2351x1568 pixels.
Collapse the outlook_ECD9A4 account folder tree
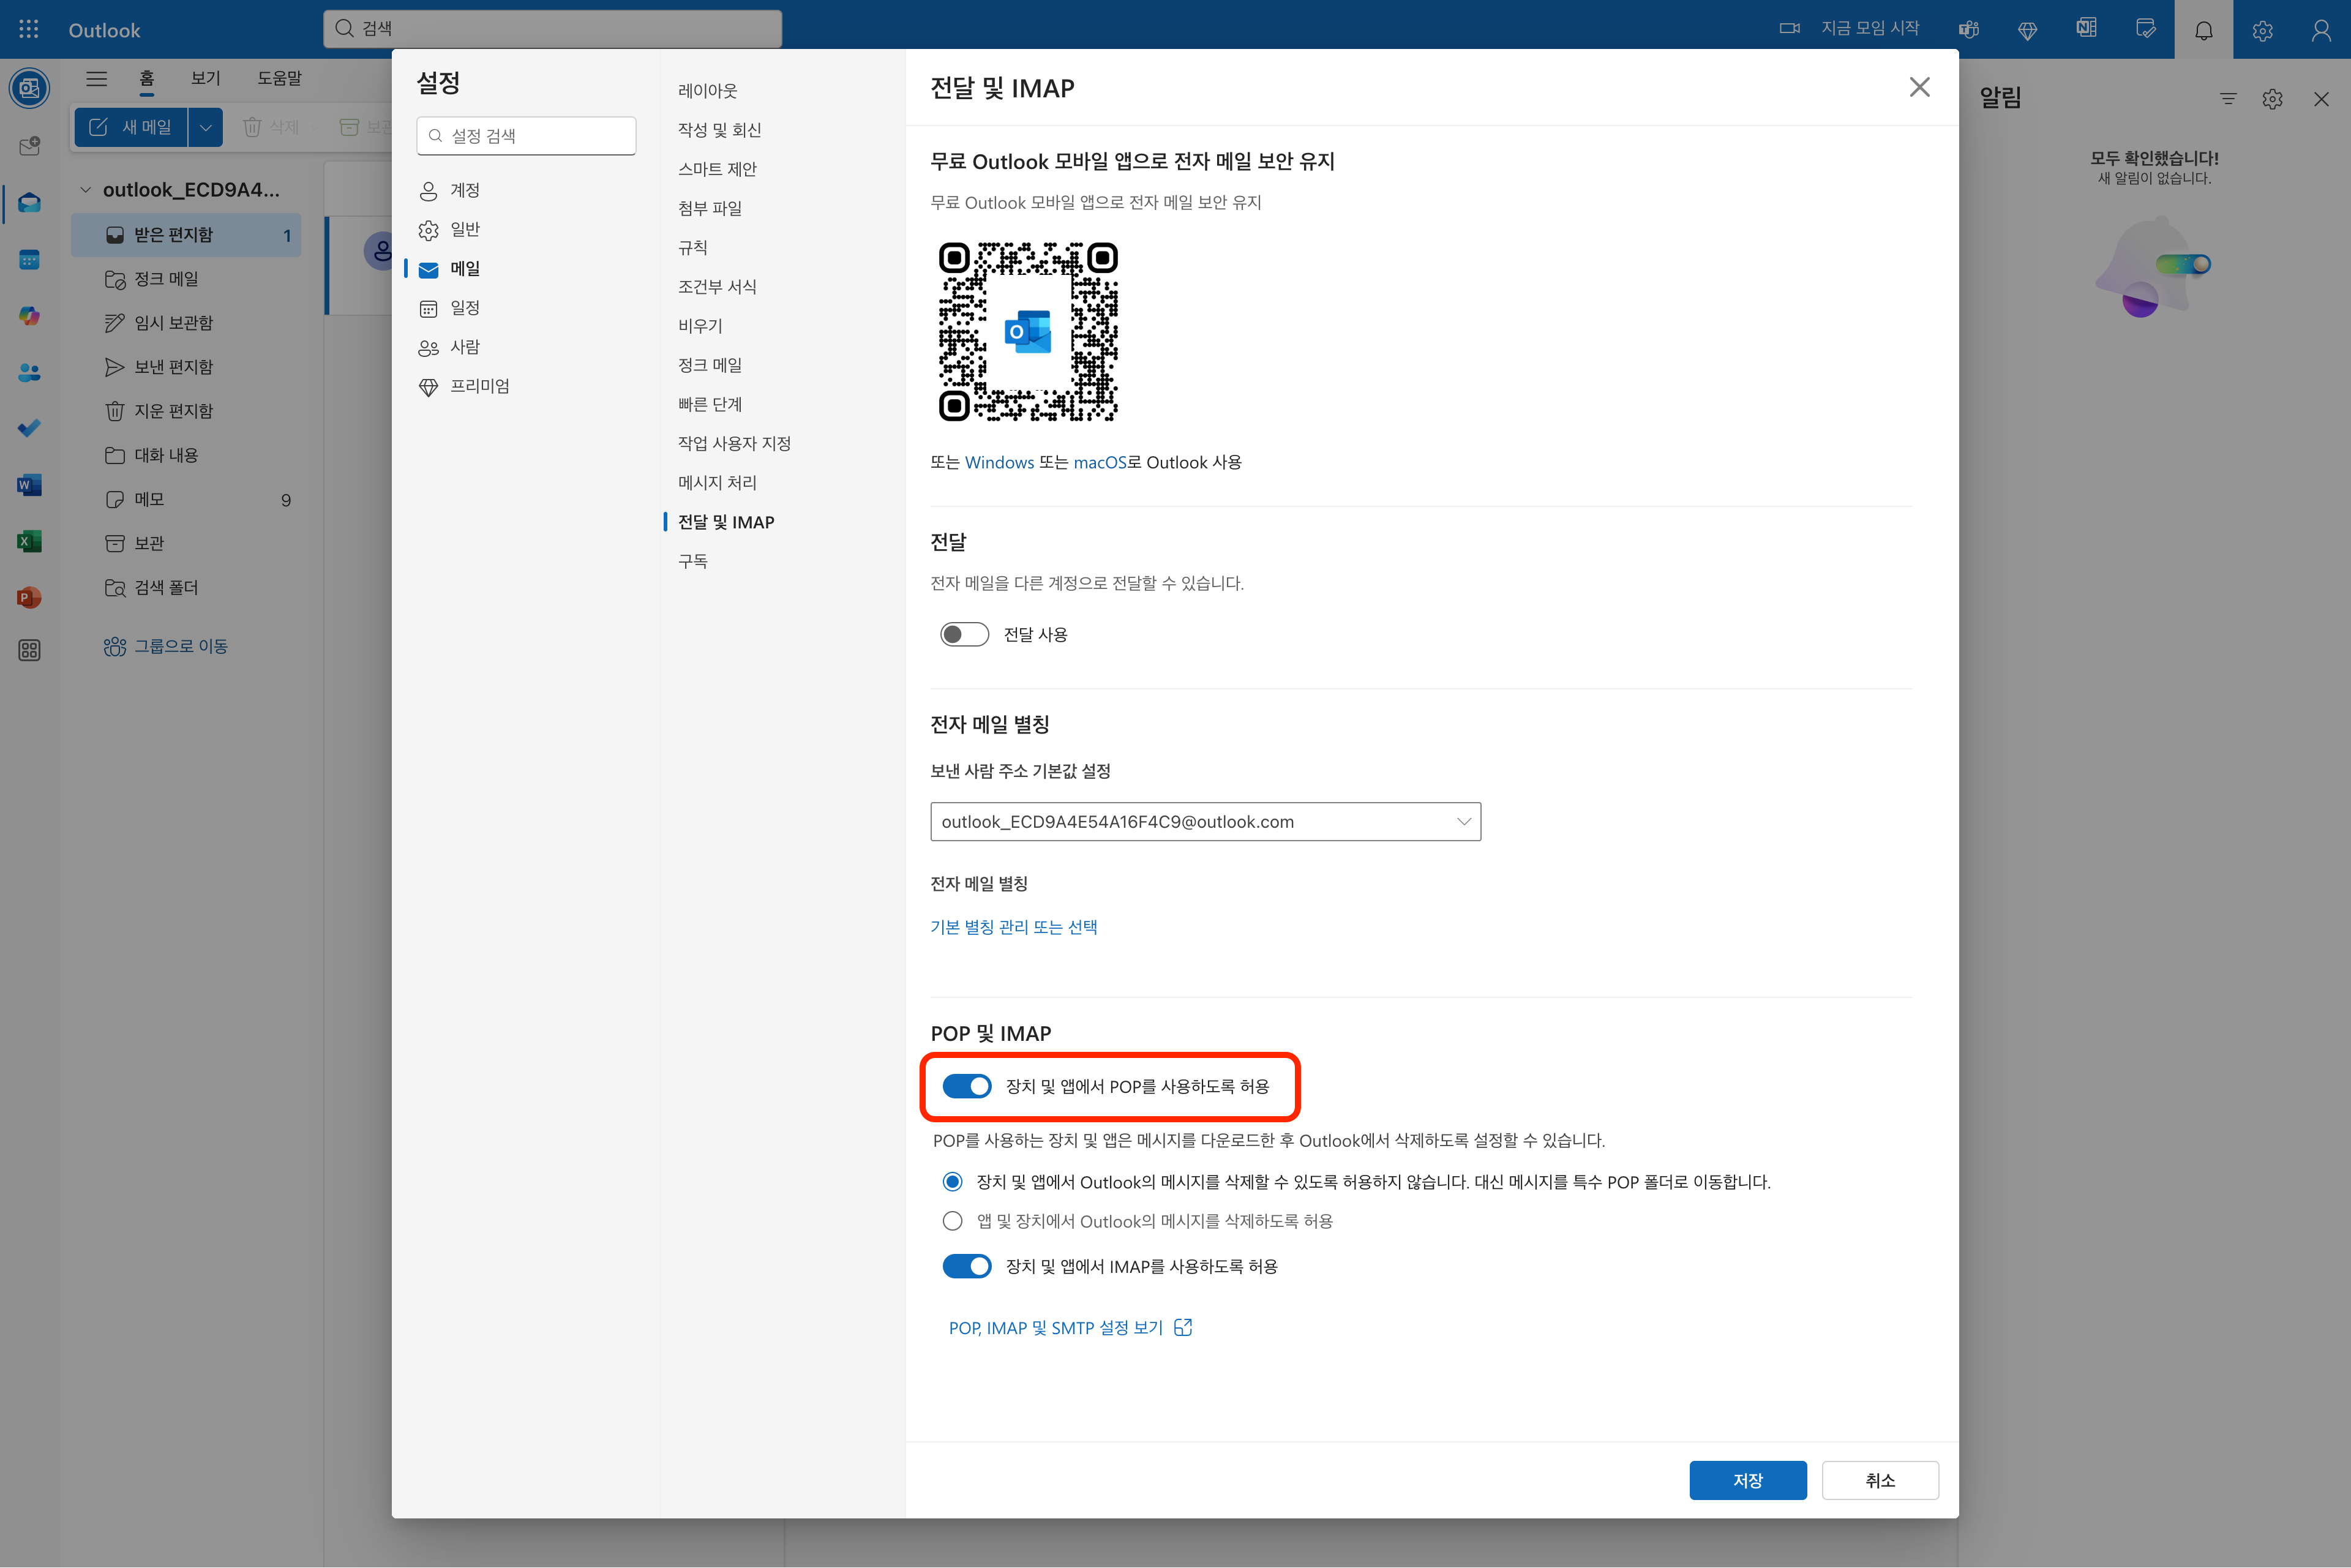click(x=86, y=190)
